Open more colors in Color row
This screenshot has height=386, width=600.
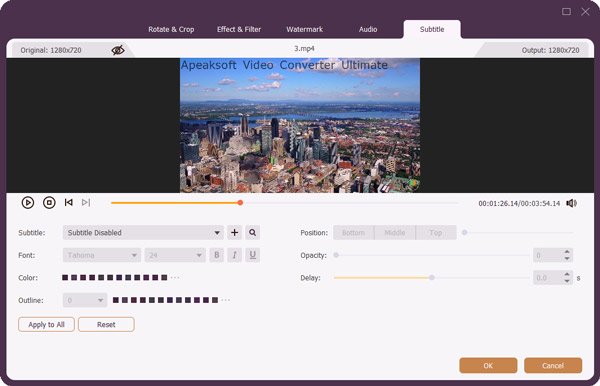coord(175,278)
